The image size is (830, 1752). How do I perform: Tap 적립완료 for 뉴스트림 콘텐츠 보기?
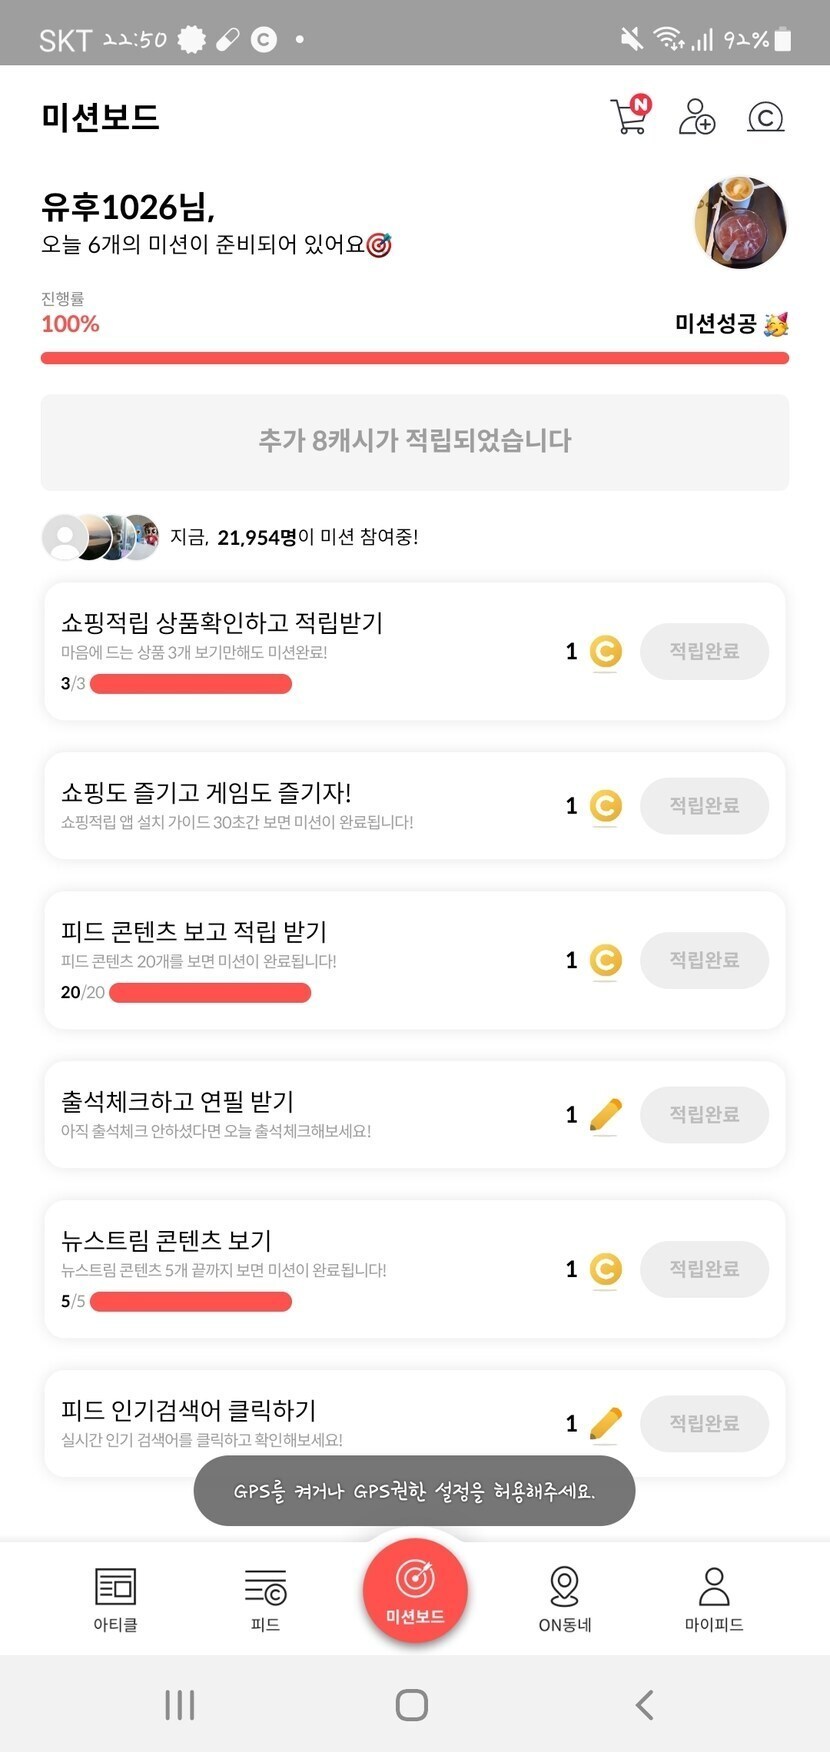tap(704, 1269)
